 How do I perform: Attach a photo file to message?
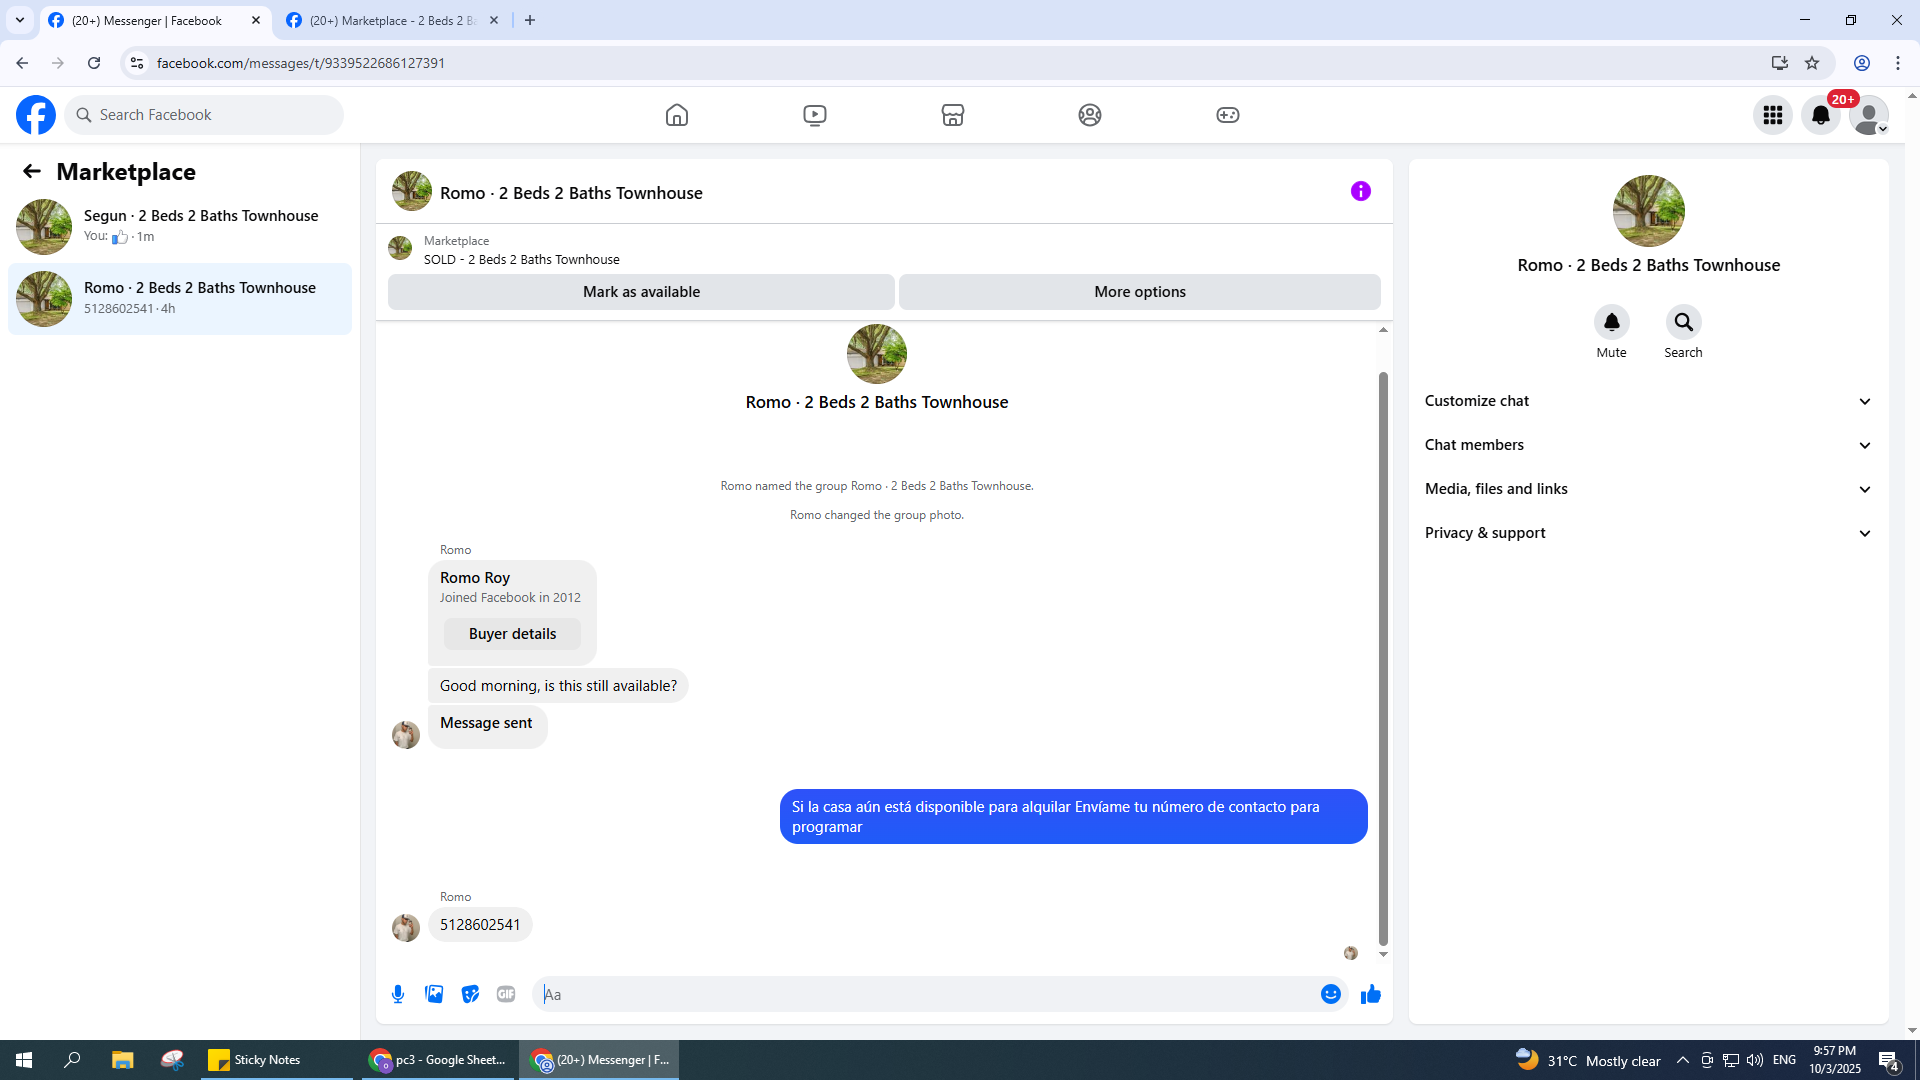tap(434, 994)
